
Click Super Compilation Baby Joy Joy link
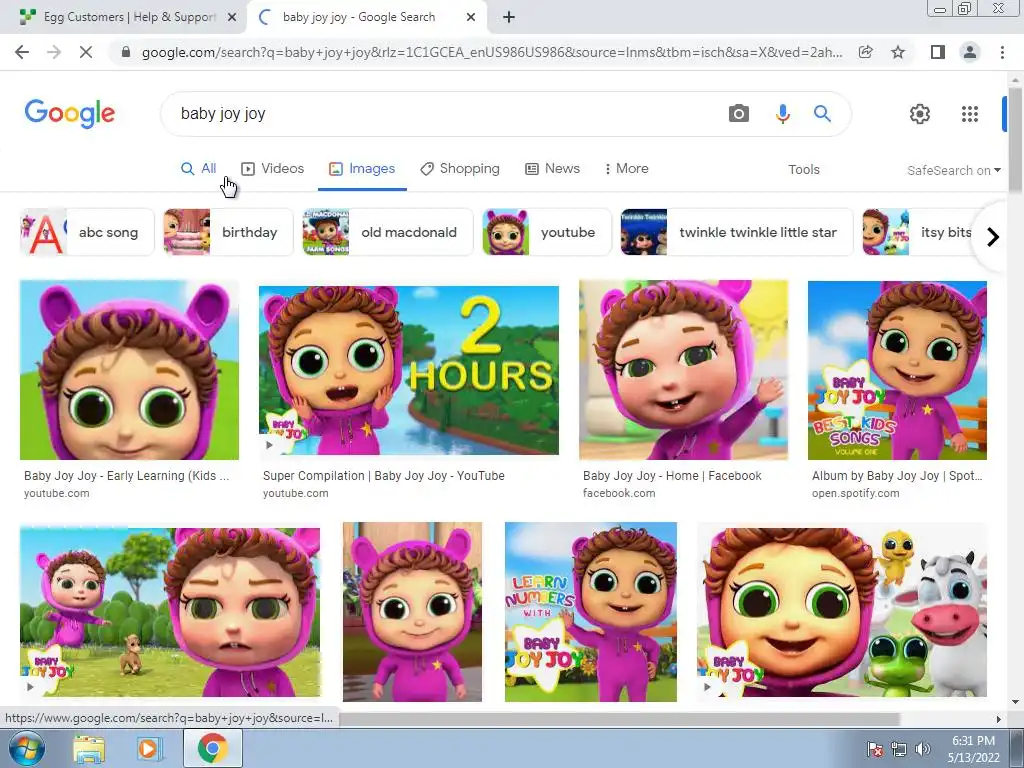pyautogui.click(x=383, y=476)
